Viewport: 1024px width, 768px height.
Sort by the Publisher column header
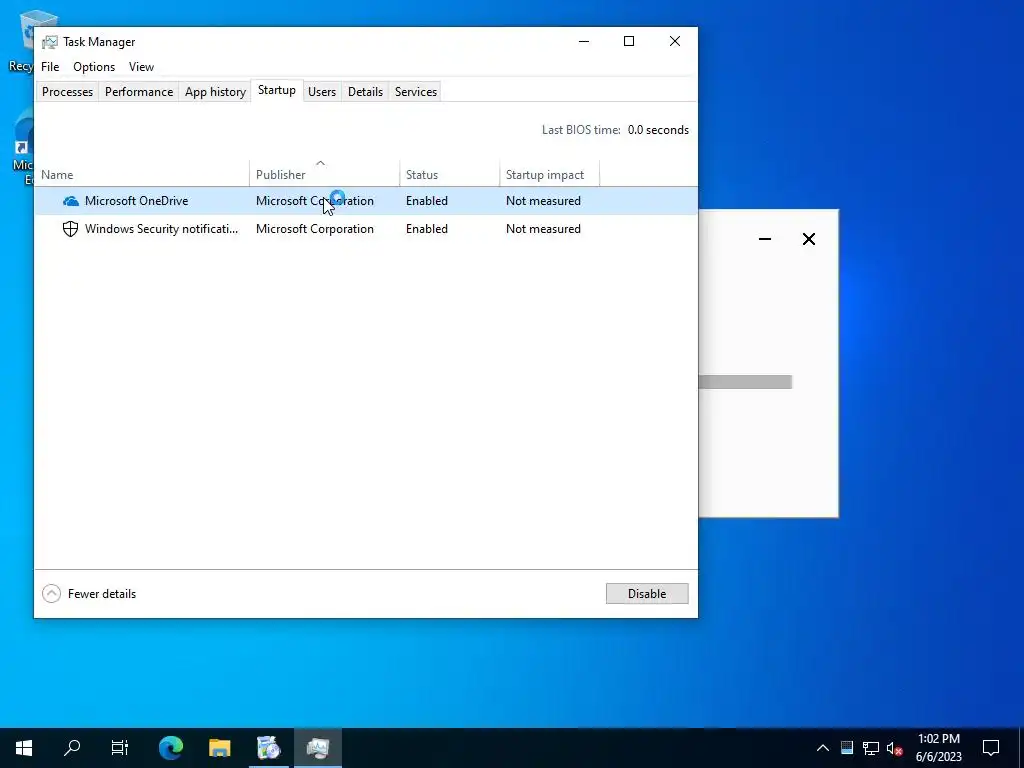[x=325, y=174]
